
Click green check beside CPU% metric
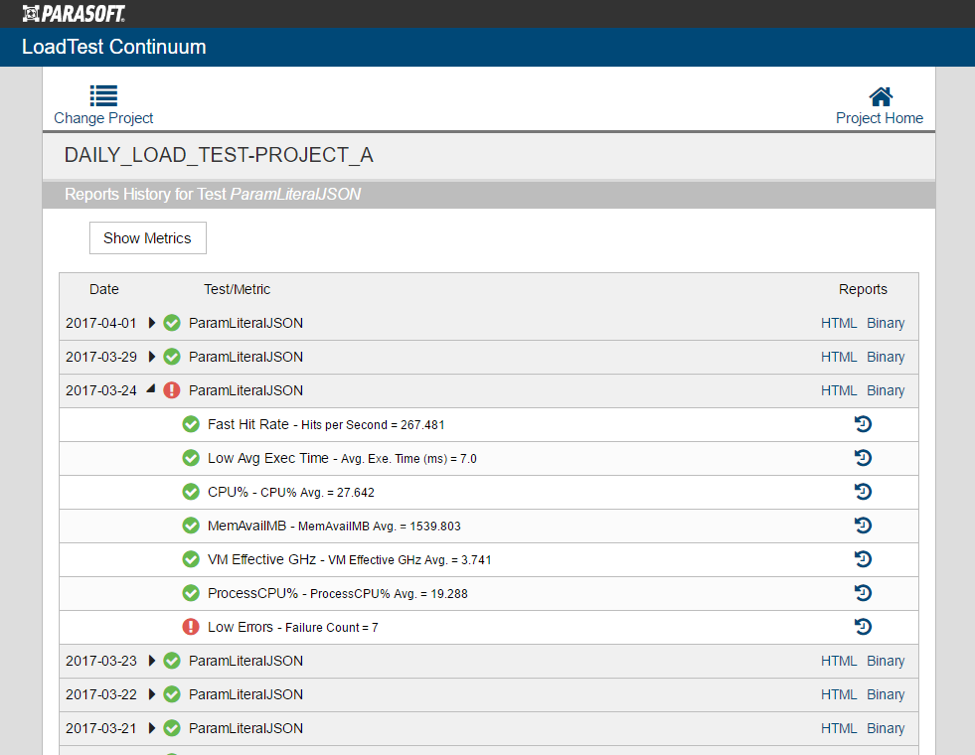pyautogui.click(x=191, y=492)
